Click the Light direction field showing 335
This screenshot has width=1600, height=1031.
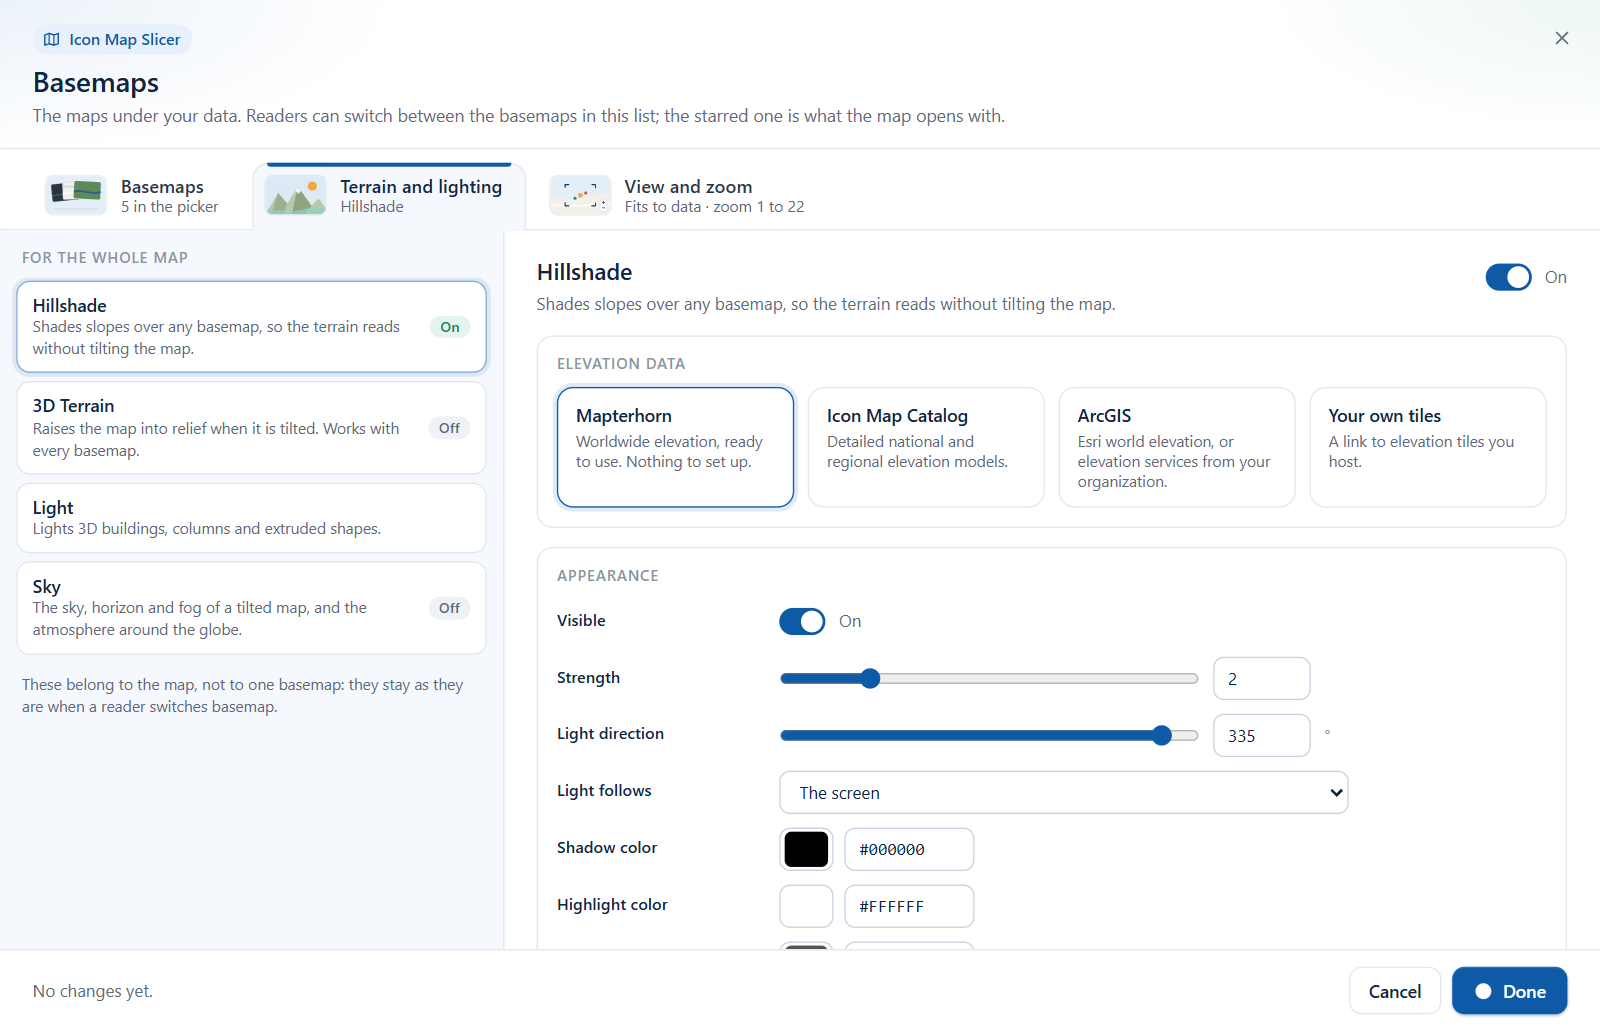[x=1262, y=736]
